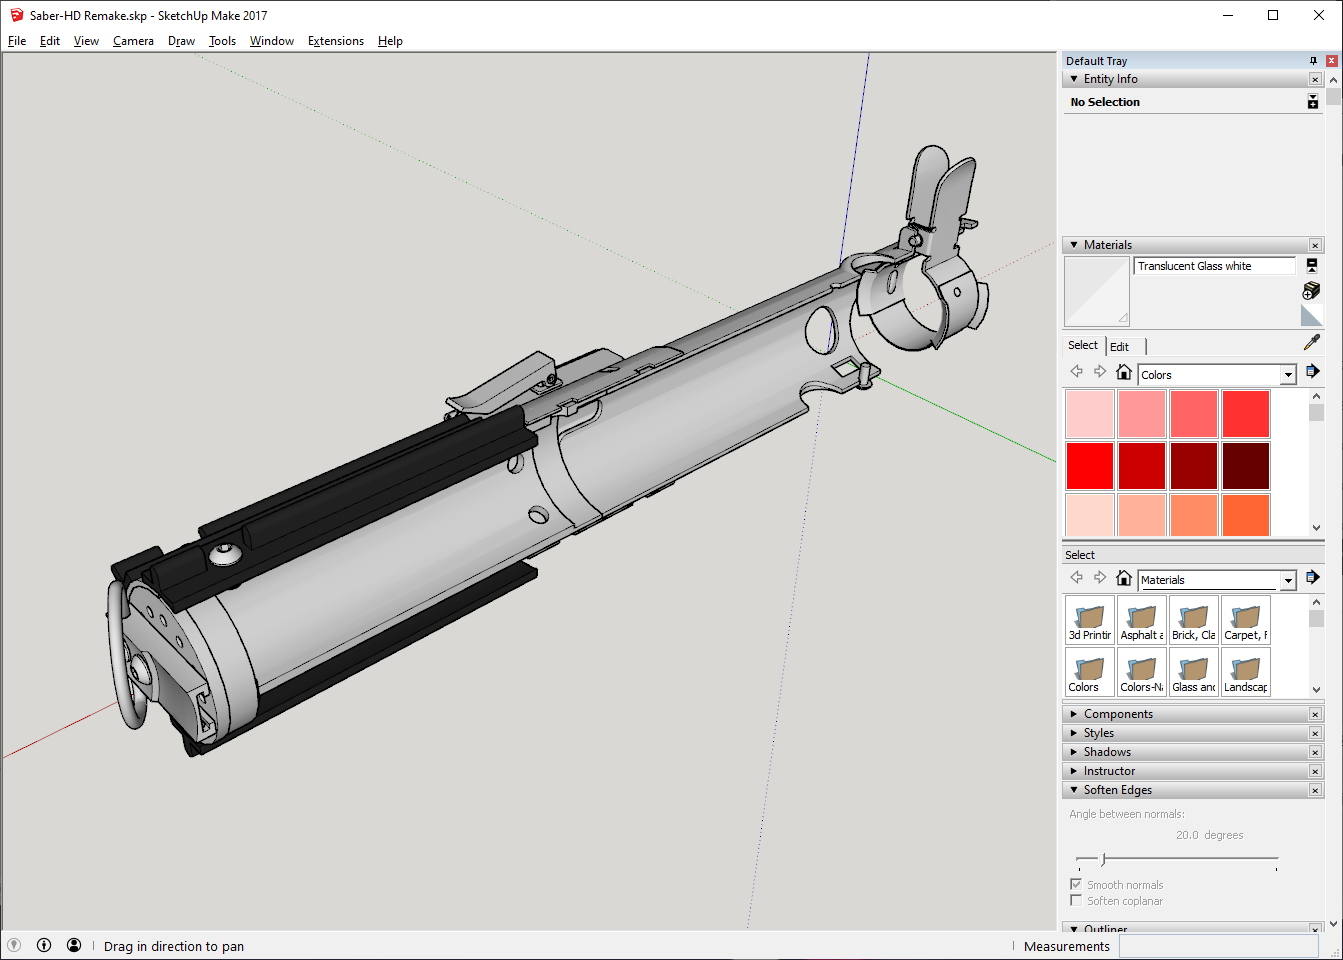Select the bright light-red swatch in first row
Screen dimensions: 1343x960
pyautogui.click(x=1246, y=414)
